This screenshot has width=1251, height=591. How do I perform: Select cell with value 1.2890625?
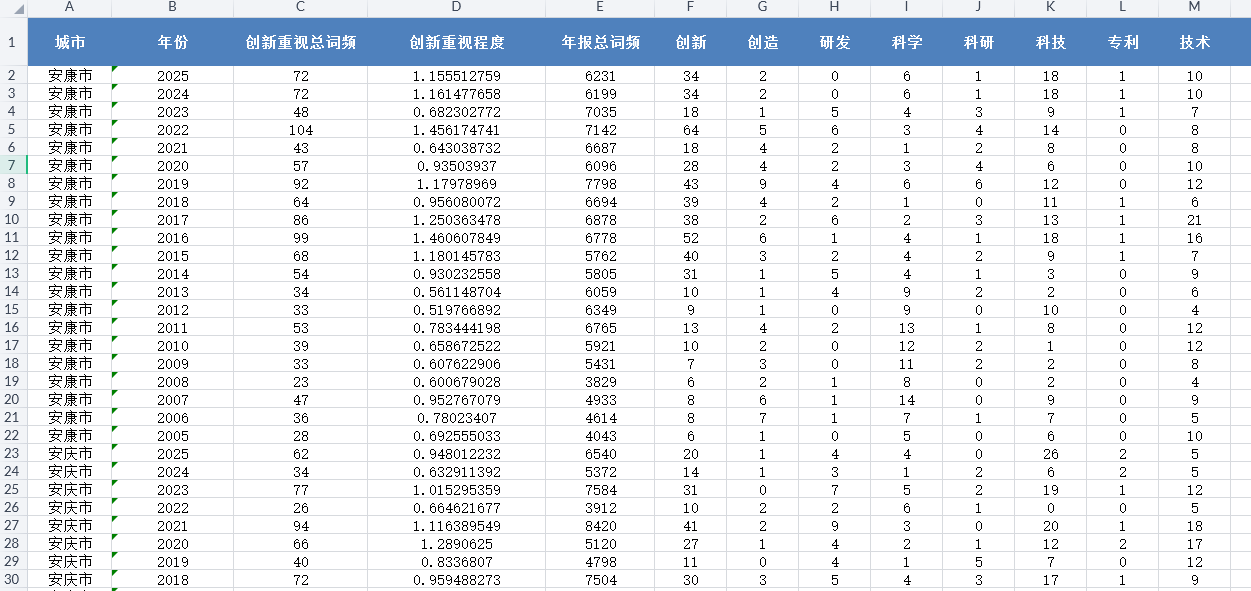[456, 543]
